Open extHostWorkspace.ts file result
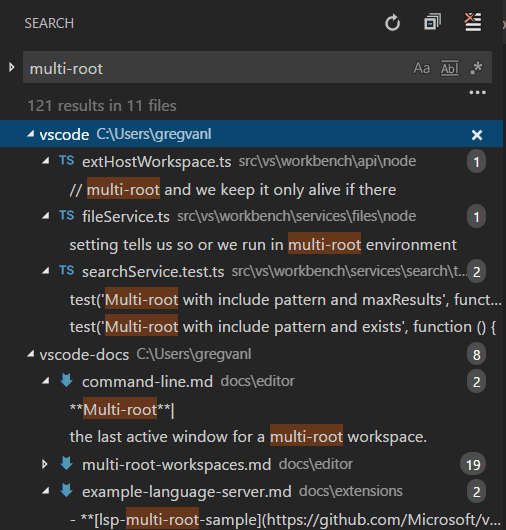The height and width of the screenshot is (530, 506). (156, 162)
